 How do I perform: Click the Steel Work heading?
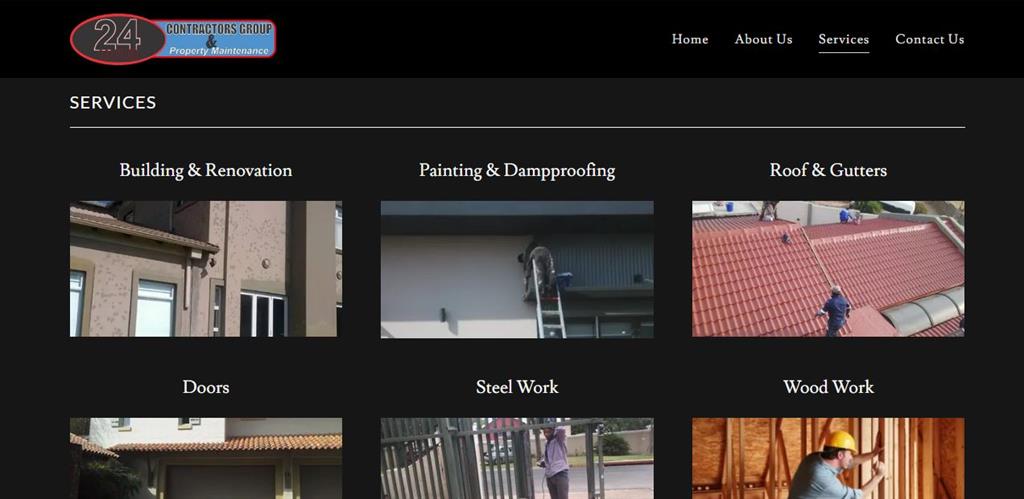(x=517, y=387)
